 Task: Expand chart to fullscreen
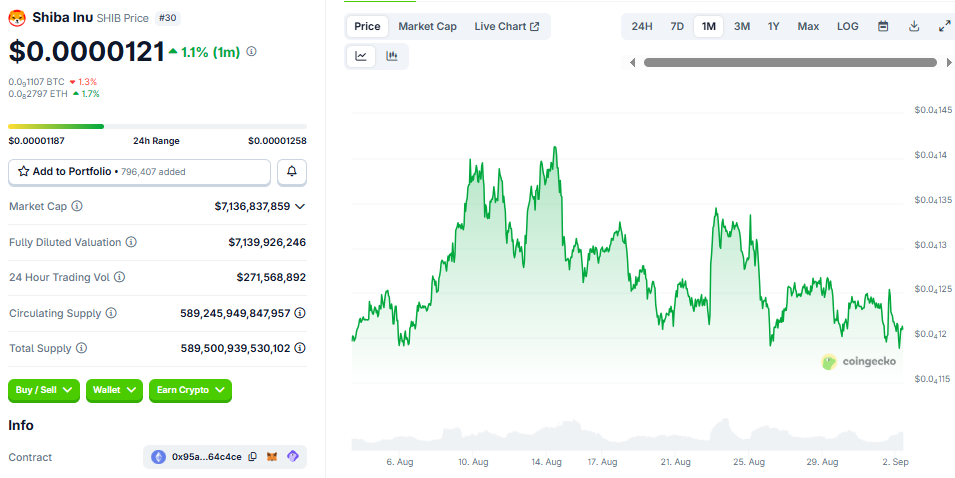[945, 26]
